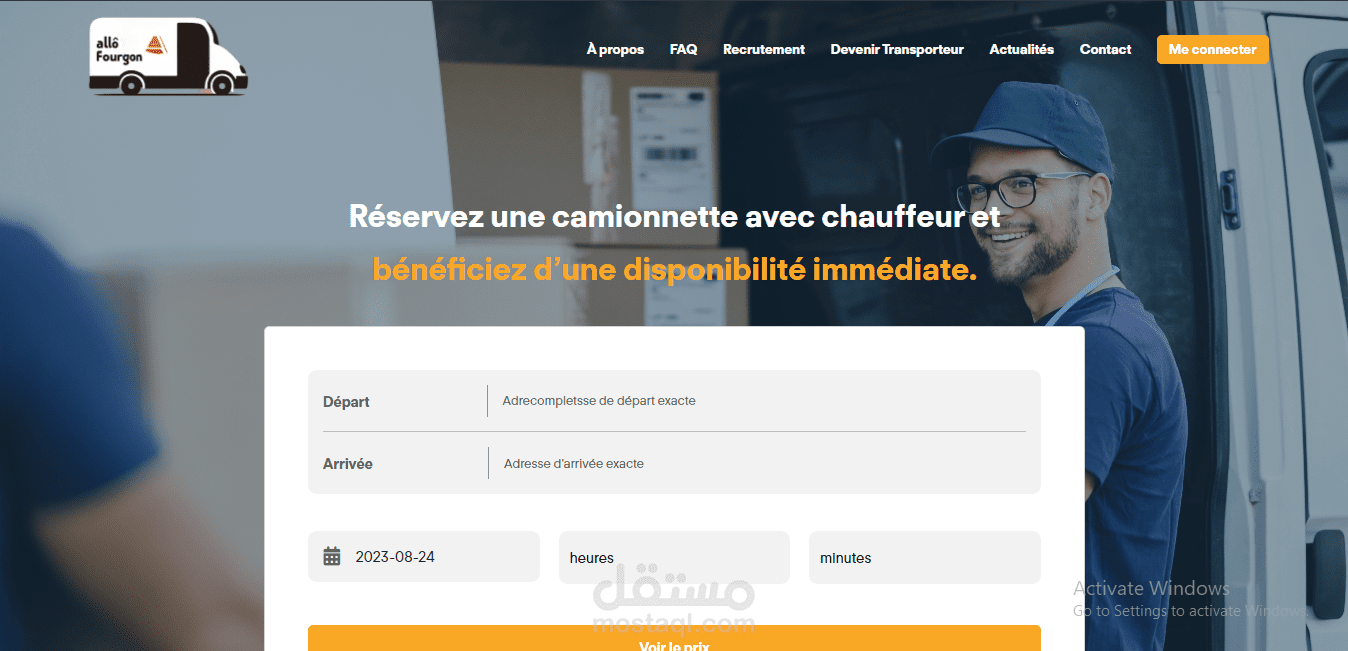
Task: Click the Arrivée label
Action: click(348, 464)
